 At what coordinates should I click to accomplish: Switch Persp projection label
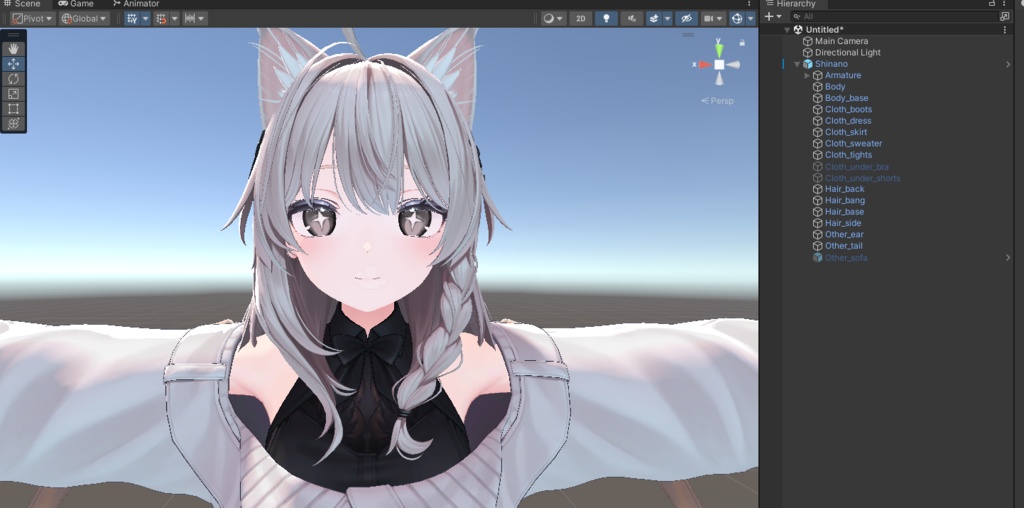[717, 101]
